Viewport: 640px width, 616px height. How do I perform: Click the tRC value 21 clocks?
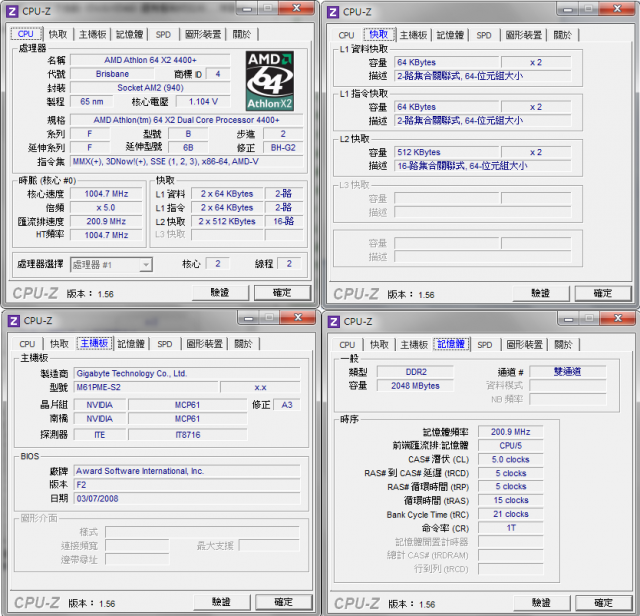(x=511, y=514)
